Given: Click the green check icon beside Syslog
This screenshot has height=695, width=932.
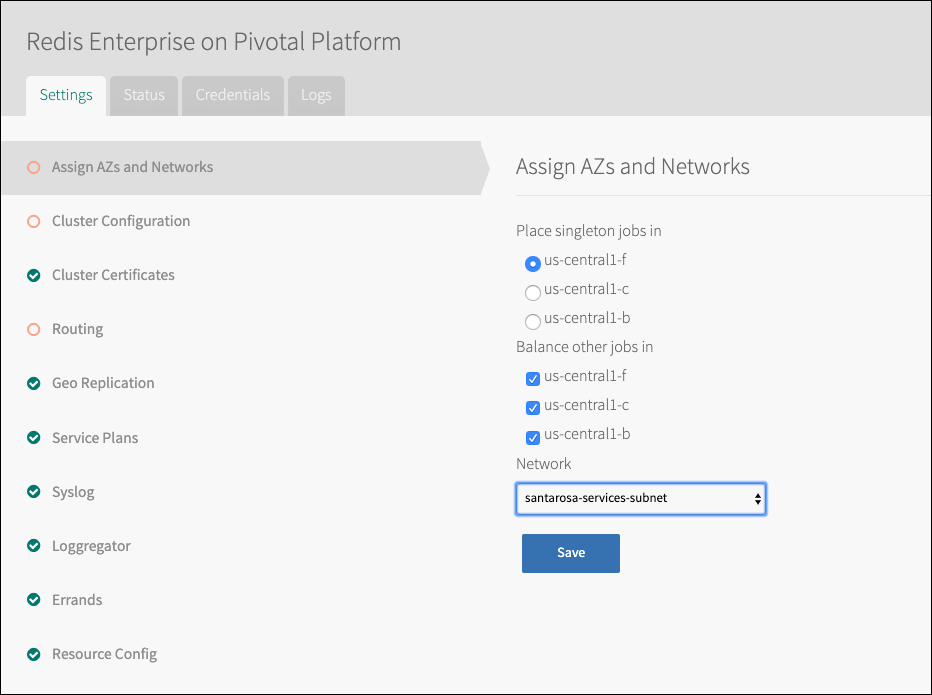Looking at the screenshot, I should (34, 492).
